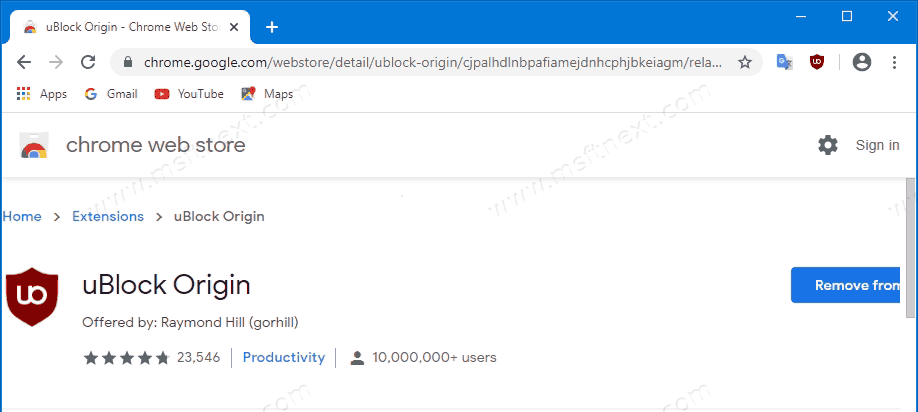Click the uBlock Origin extension title

click(x=166, y=285)
